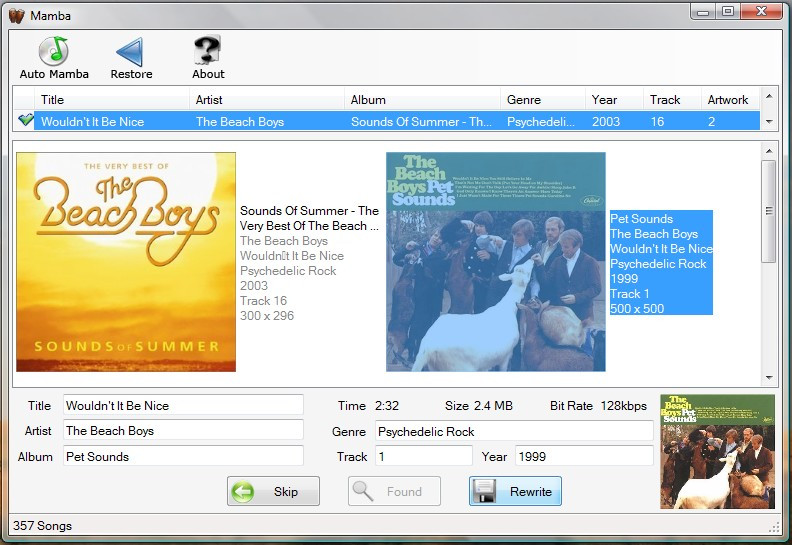This screenshot has height=545, width=792.
Task: Sort by the Album column header
Action: [422, 100]
